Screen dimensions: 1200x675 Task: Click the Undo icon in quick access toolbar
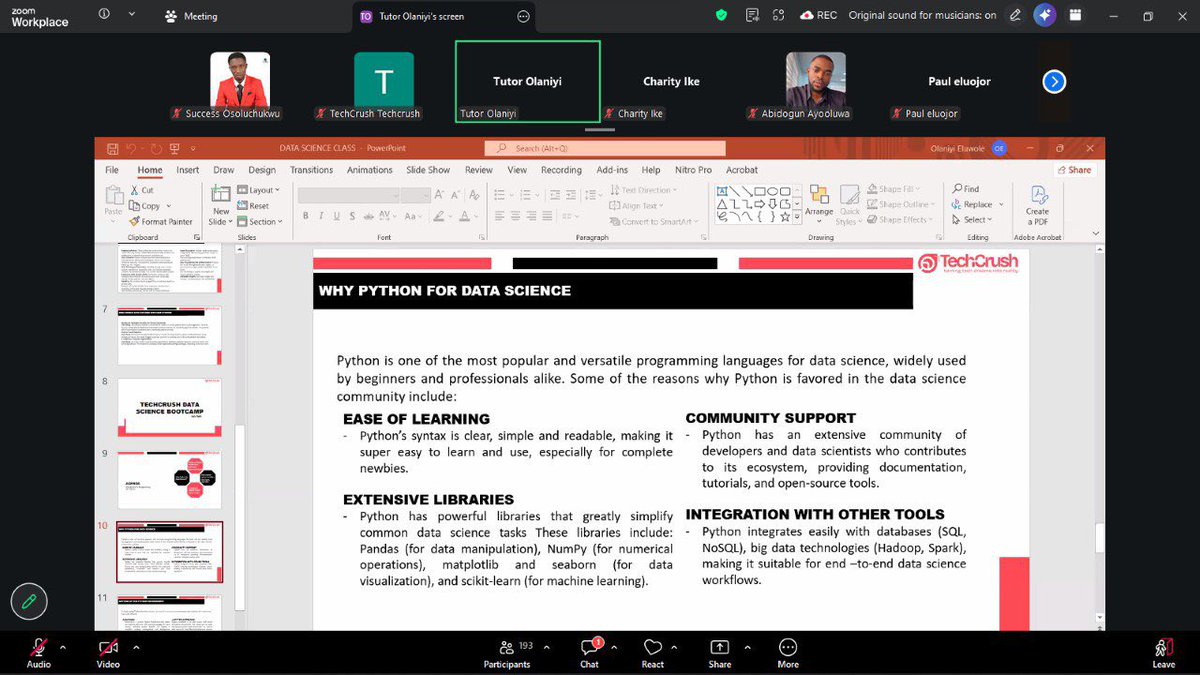click(131, 148)
